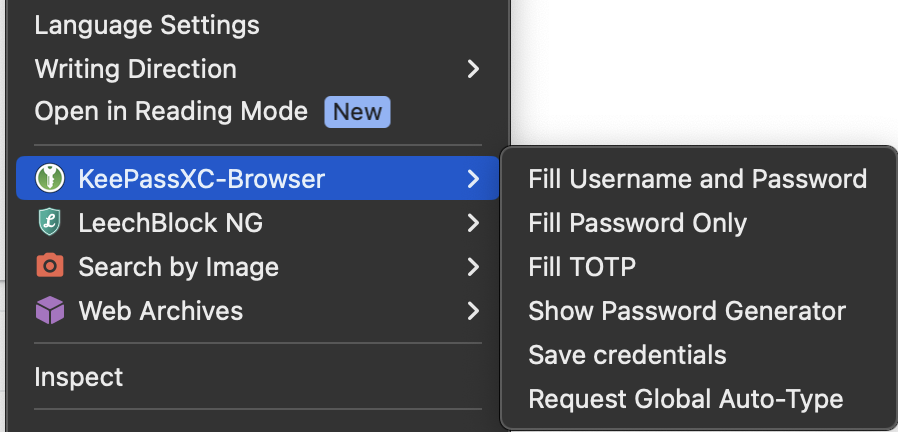Screen dimensions: 898x432
Task: Click the New badge beside Reading Mode
Action: [357, 112]
